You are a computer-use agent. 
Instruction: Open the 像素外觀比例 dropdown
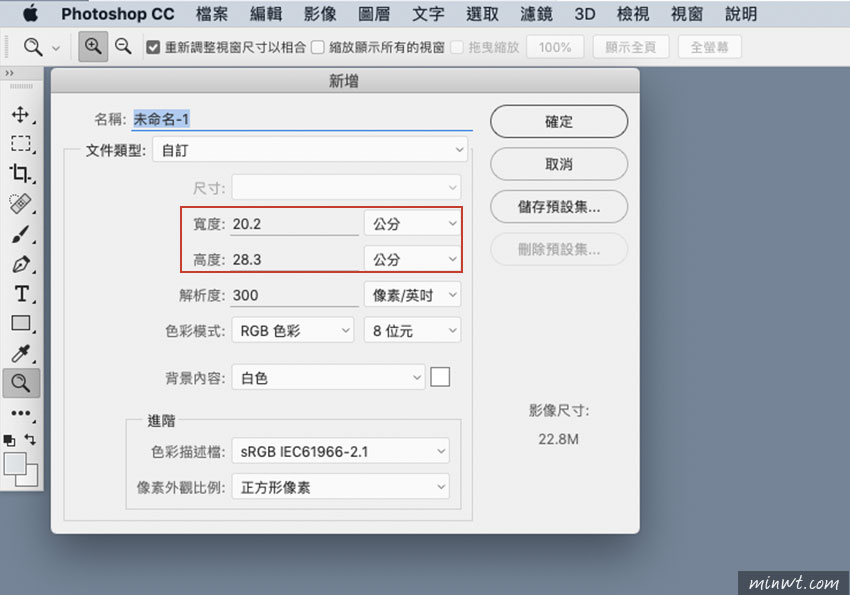[340, 487]
